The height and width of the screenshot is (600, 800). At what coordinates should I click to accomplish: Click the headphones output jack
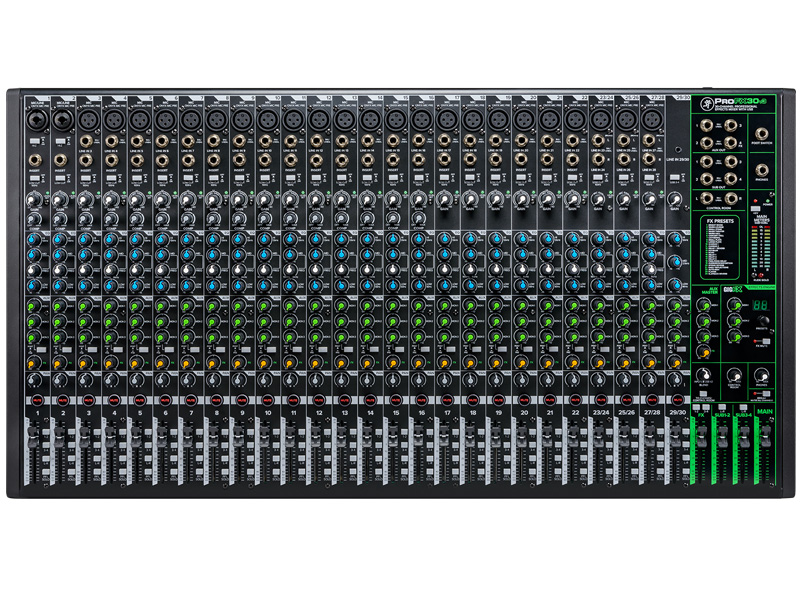(x=764, y=170)
